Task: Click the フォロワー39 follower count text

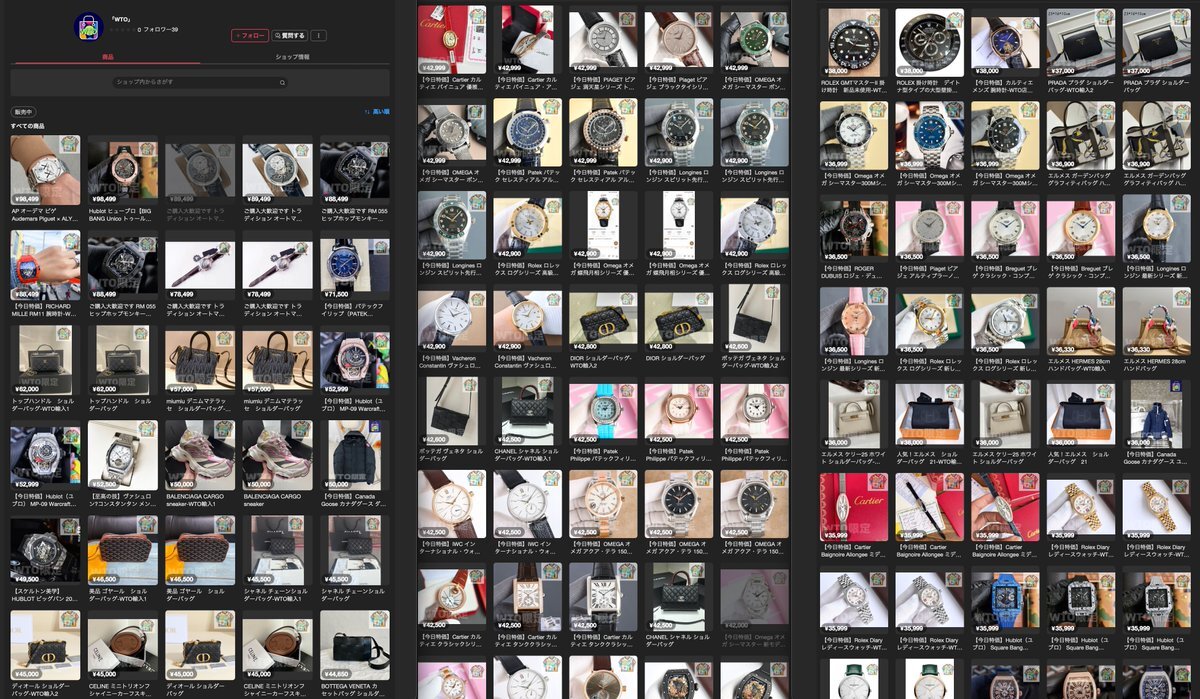Action: click(x=160, y=30)
